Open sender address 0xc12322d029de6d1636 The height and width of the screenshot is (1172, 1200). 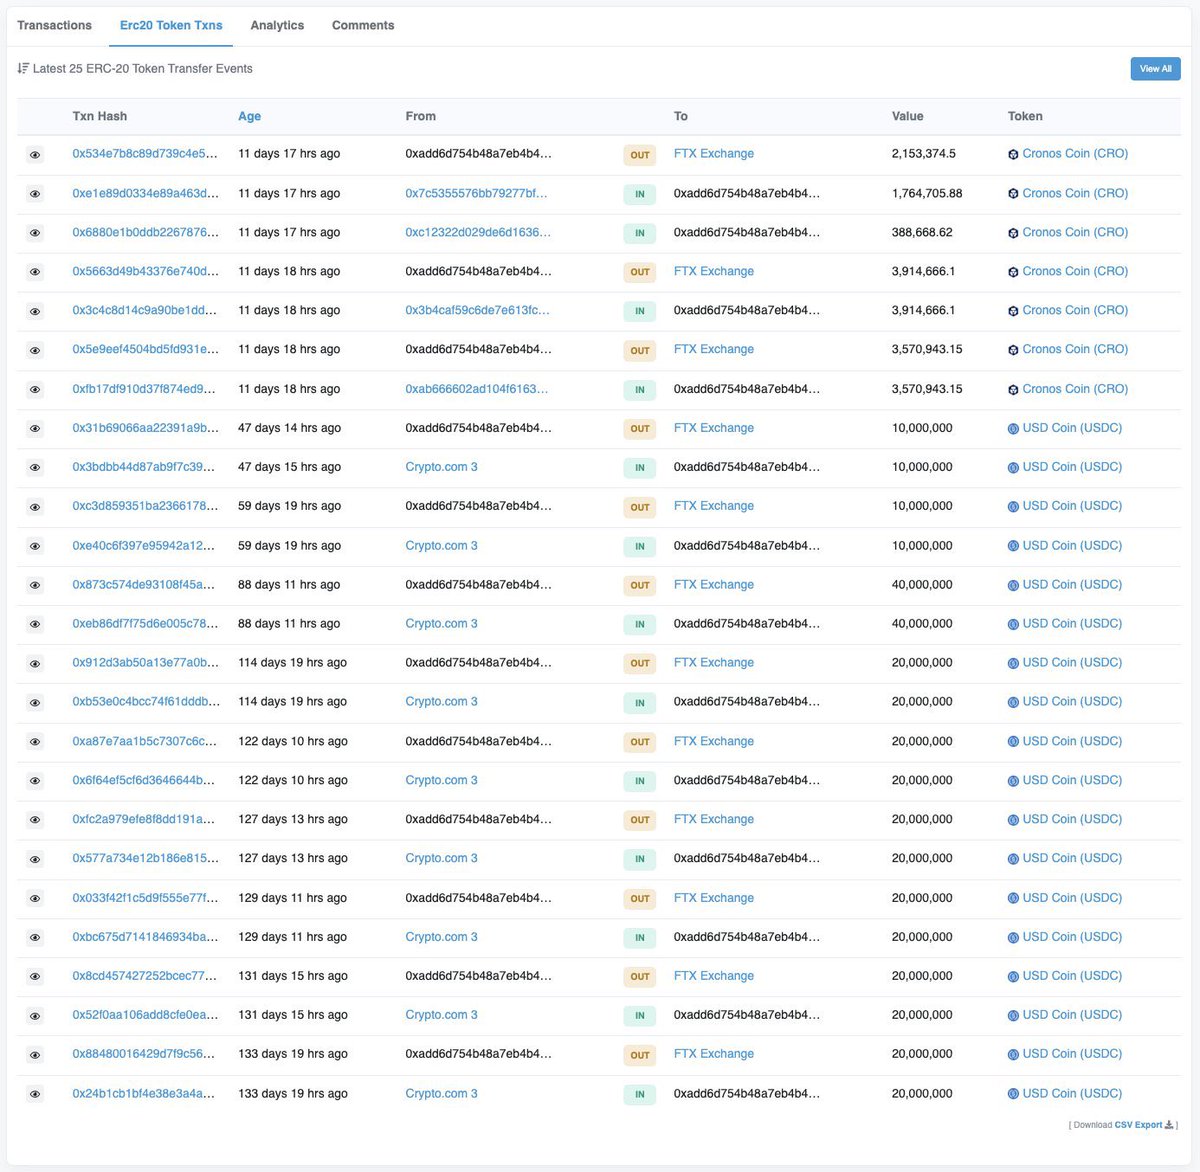tap(478, 232)
